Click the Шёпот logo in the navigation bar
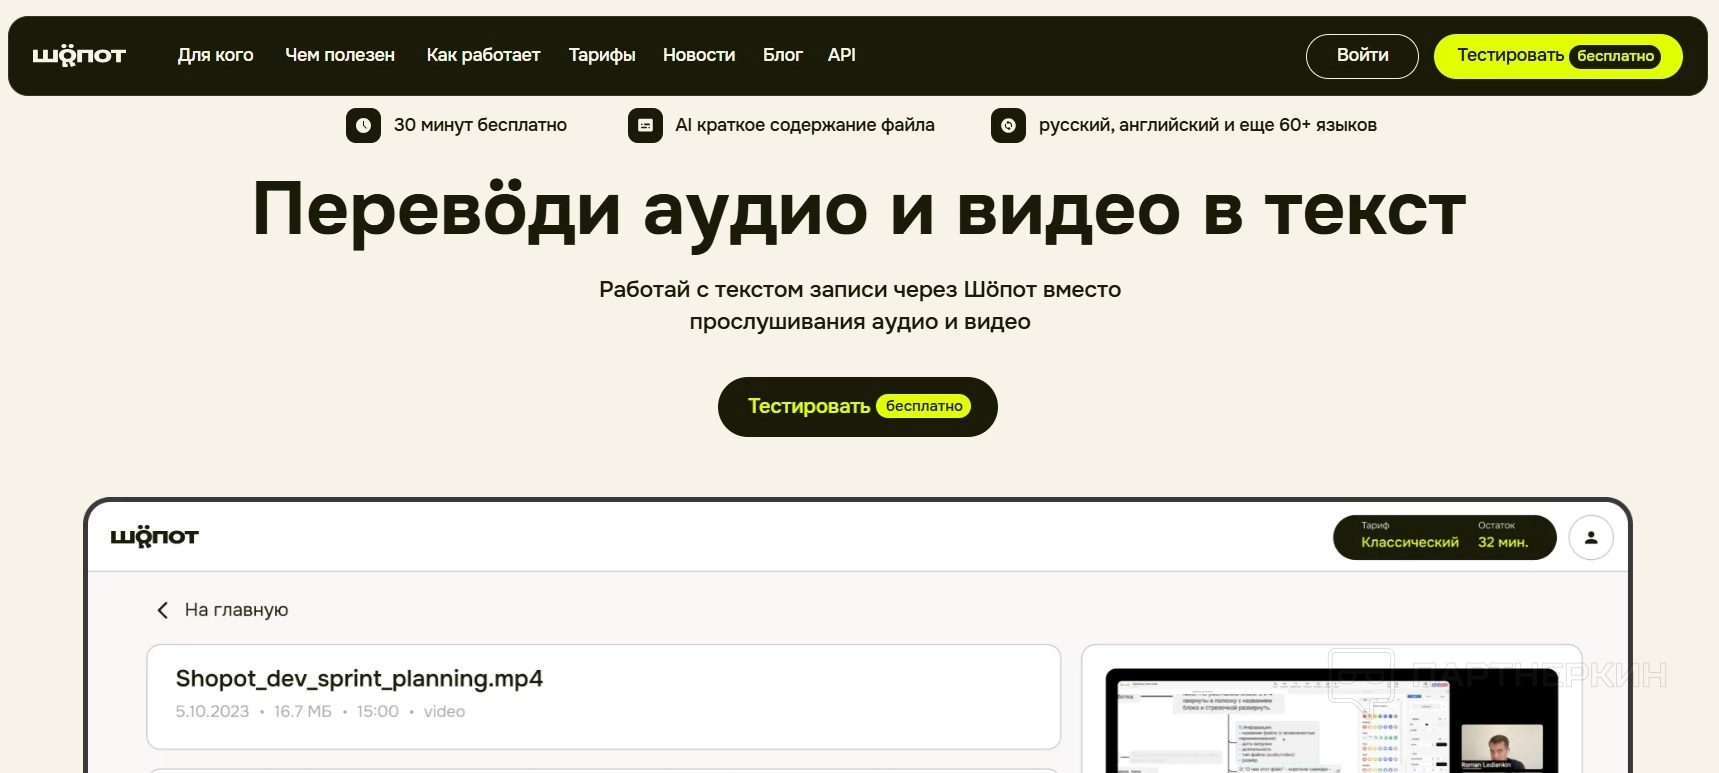This screenshot has width=1719, height=773. [x=79, y=56]
